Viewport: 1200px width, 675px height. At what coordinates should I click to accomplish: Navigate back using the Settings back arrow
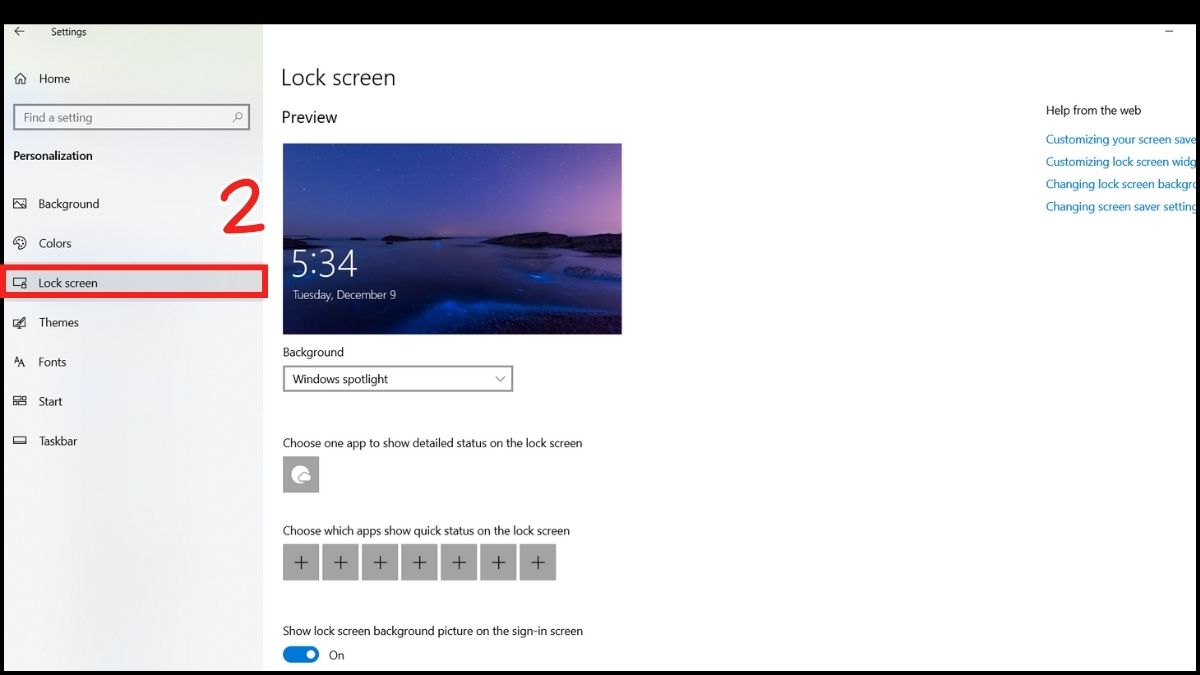(18, 31)
